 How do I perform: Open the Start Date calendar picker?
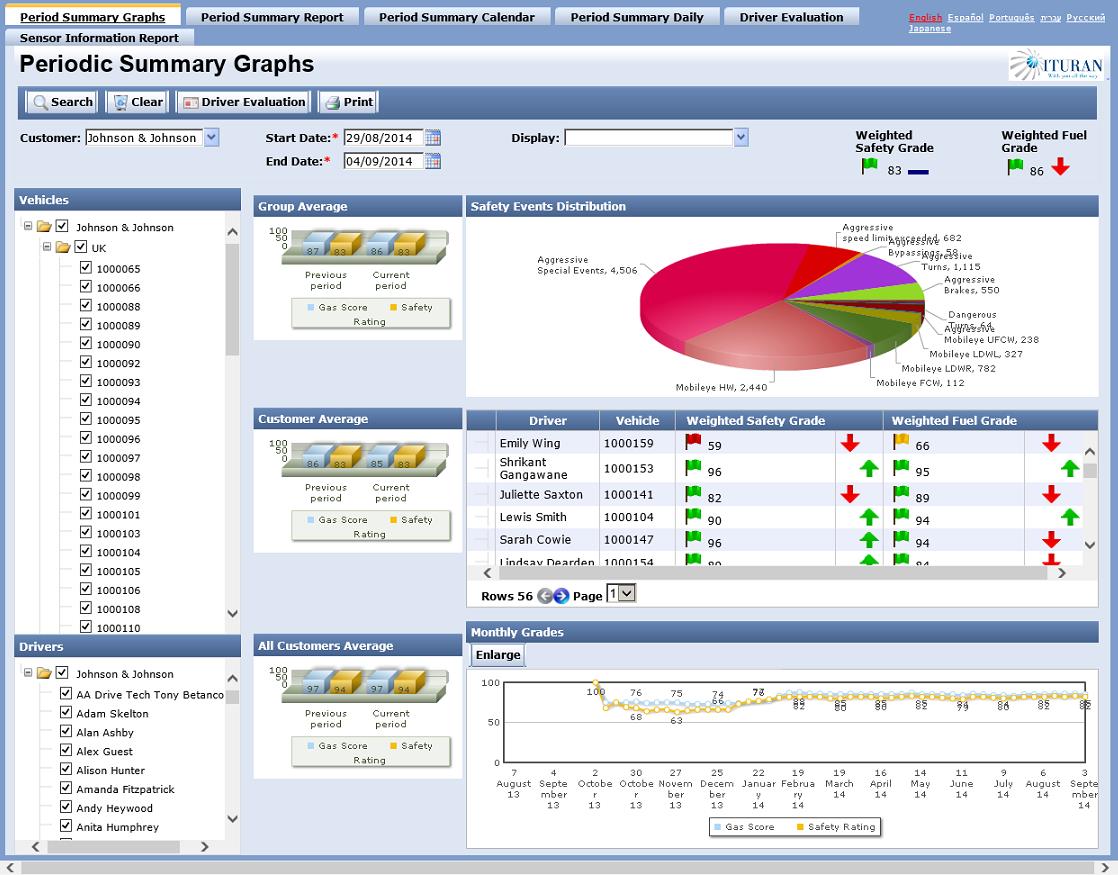(x=433, y=138)
